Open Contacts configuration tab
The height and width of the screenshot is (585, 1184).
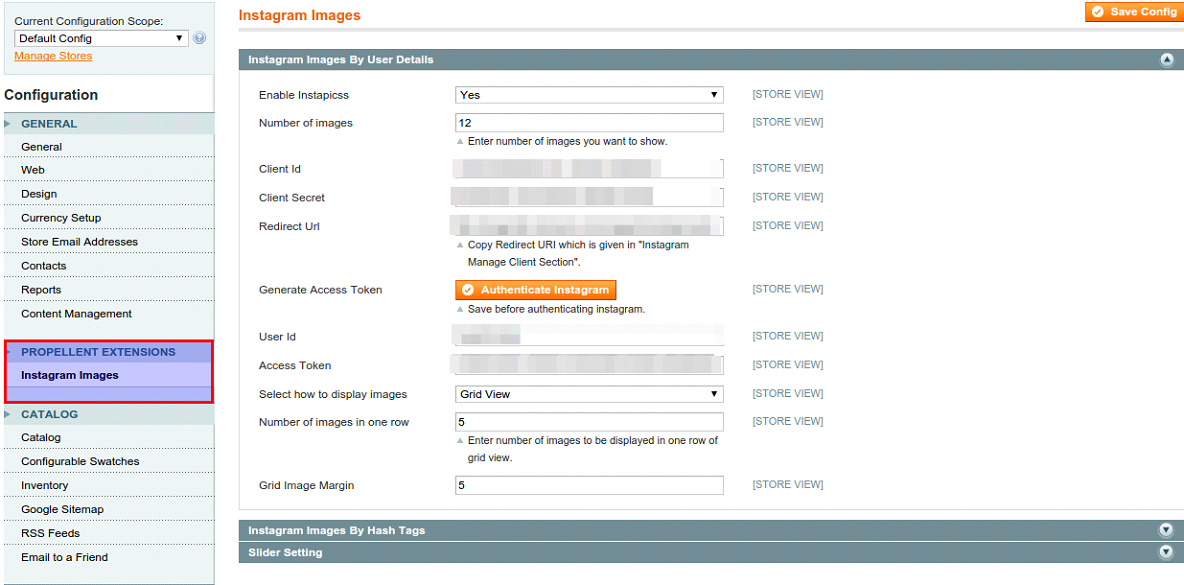[109, 266]
